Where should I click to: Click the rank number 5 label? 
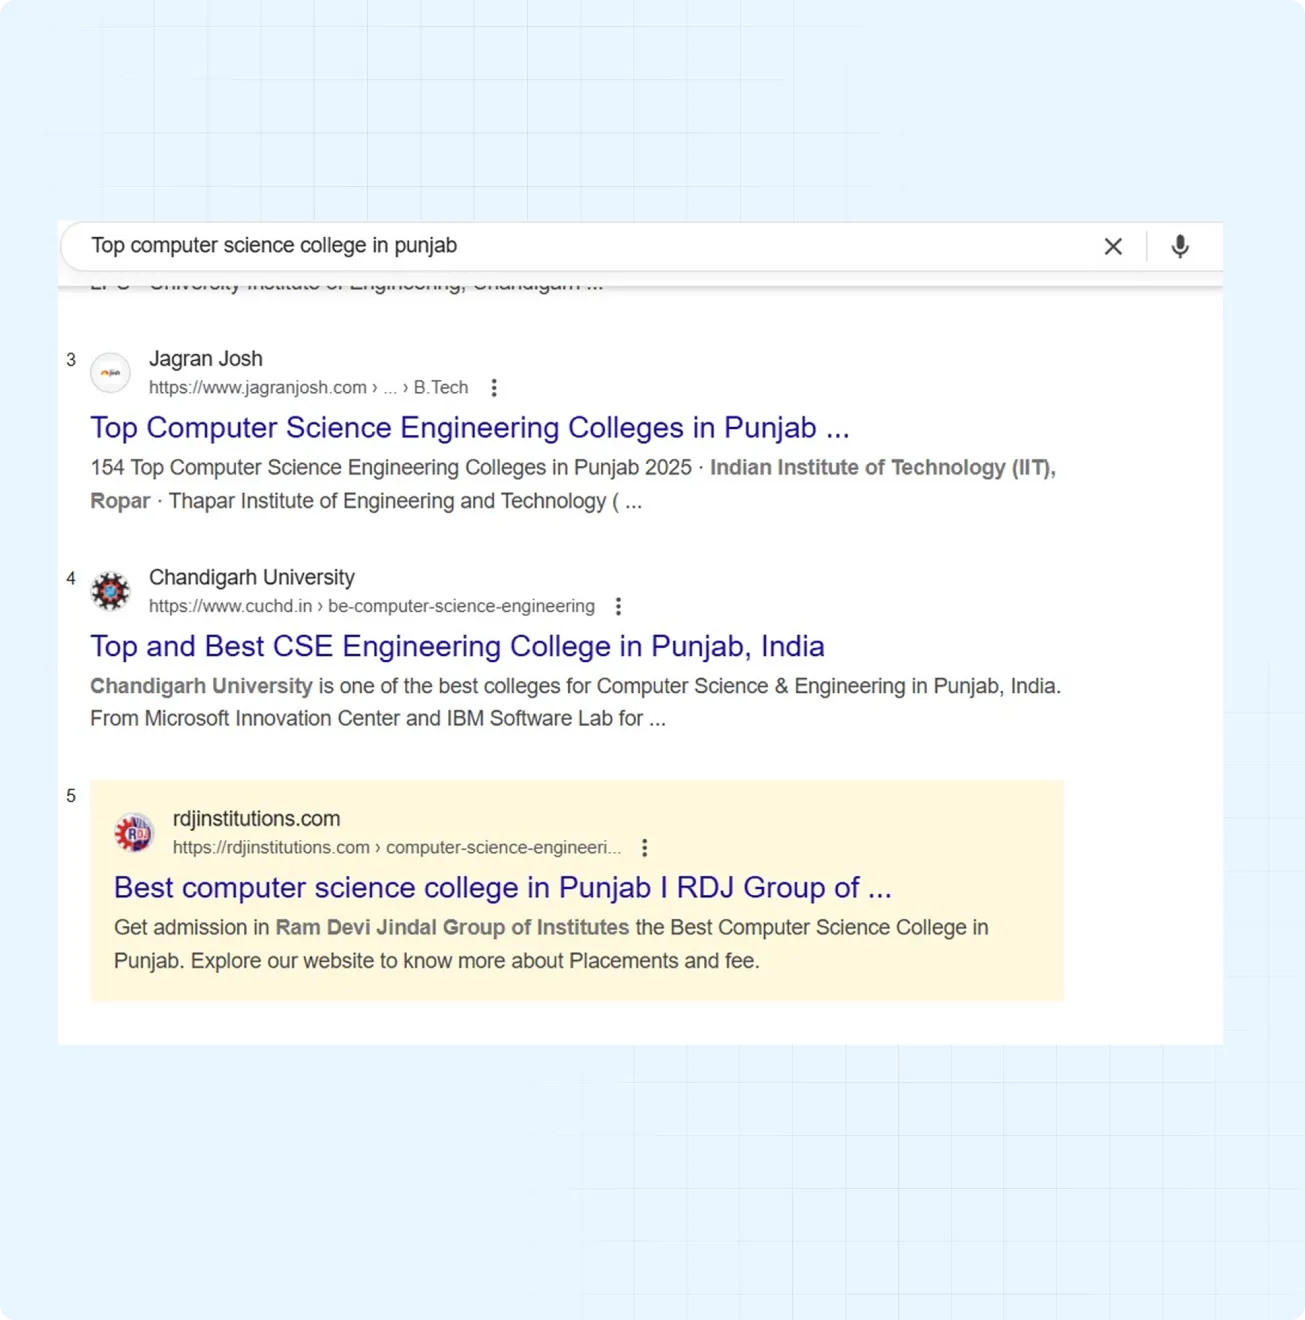71,796
